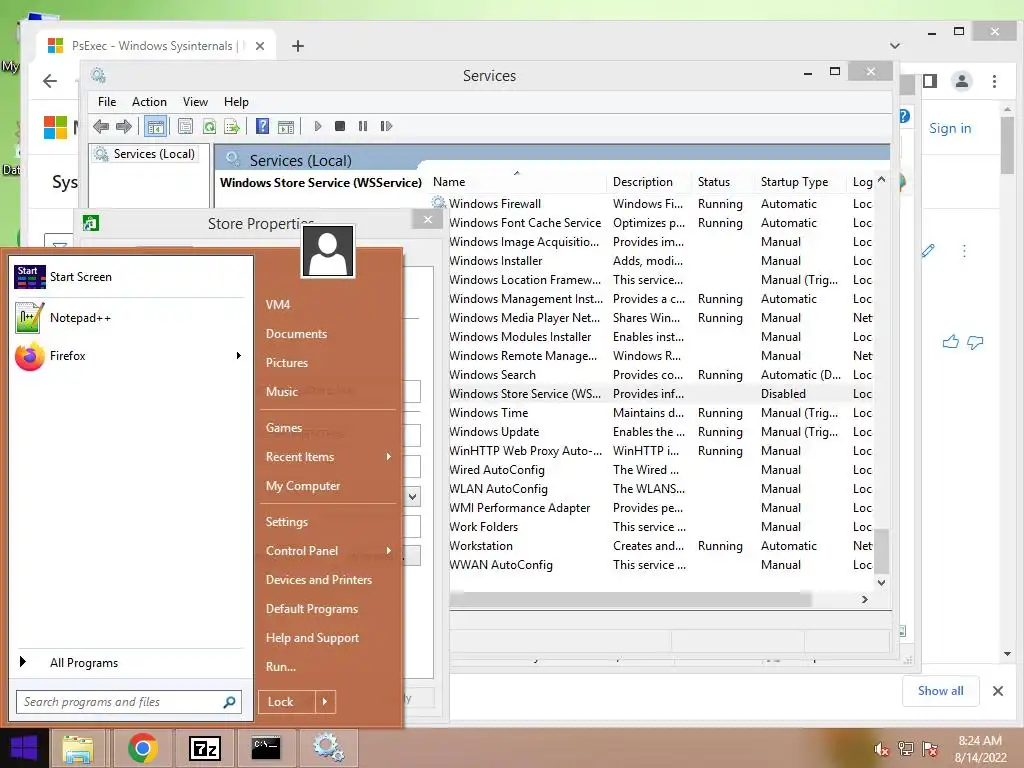The image size is (1024, 768).
Task: Click the Pause Service icon
Action: [x=363, y=126]
